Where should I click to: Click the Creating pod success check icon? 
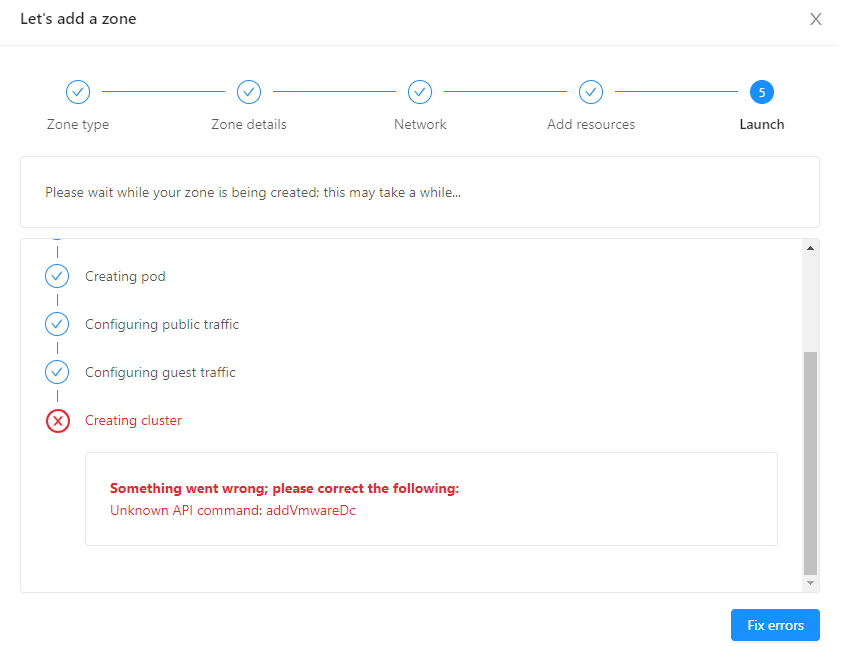coord(57,275)
